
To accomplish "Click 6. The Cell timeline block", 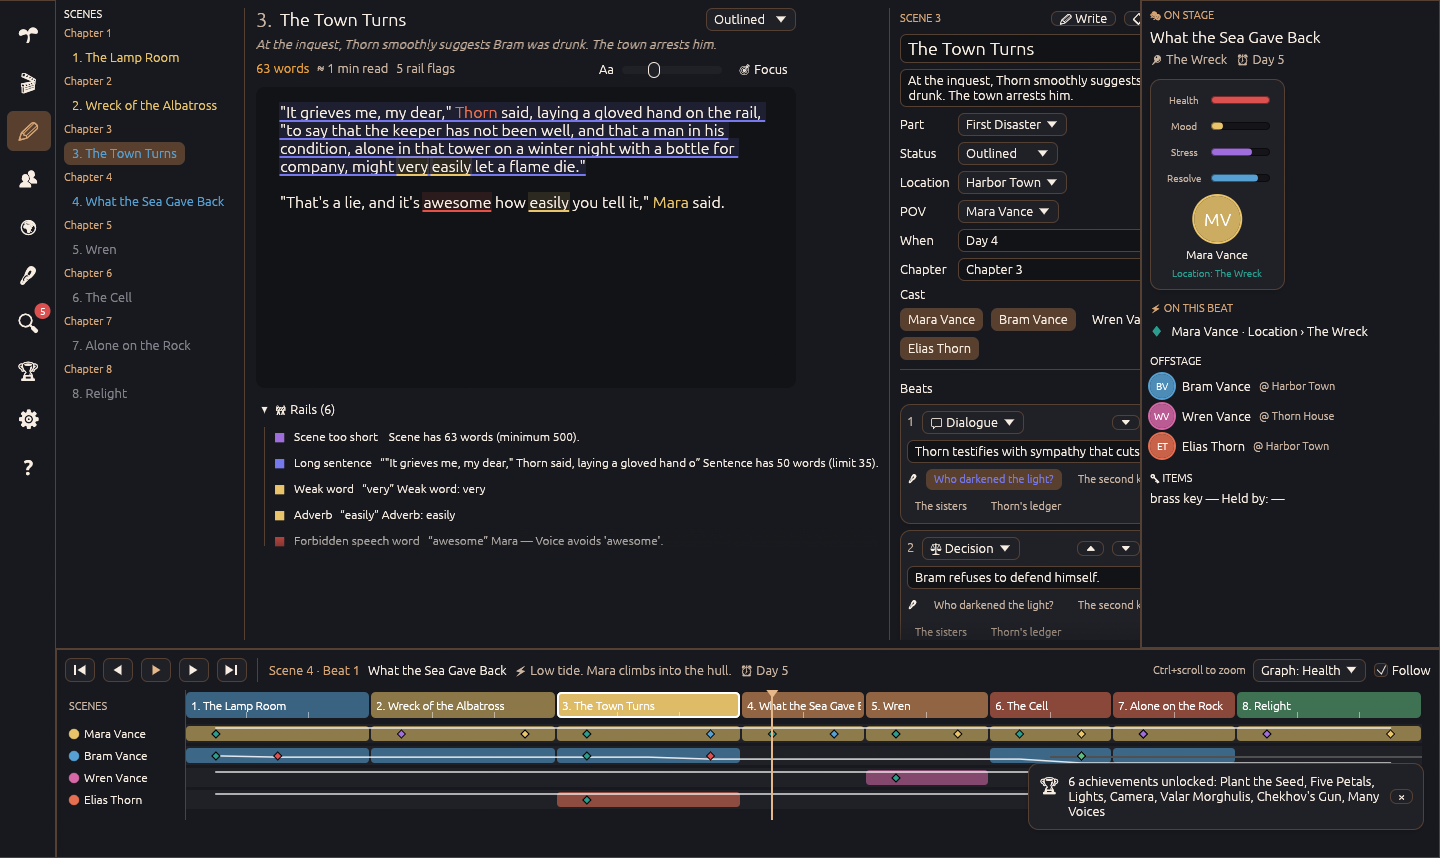I will tap(1050, 706).
